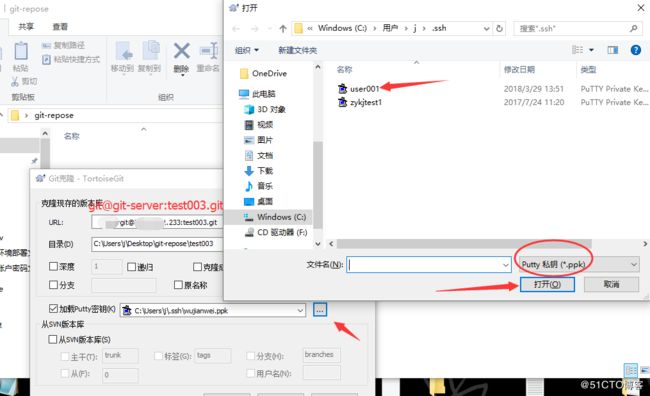Select CD 驱动器 (F:) in sidebar
650x396 pixels.
[276, 232]
